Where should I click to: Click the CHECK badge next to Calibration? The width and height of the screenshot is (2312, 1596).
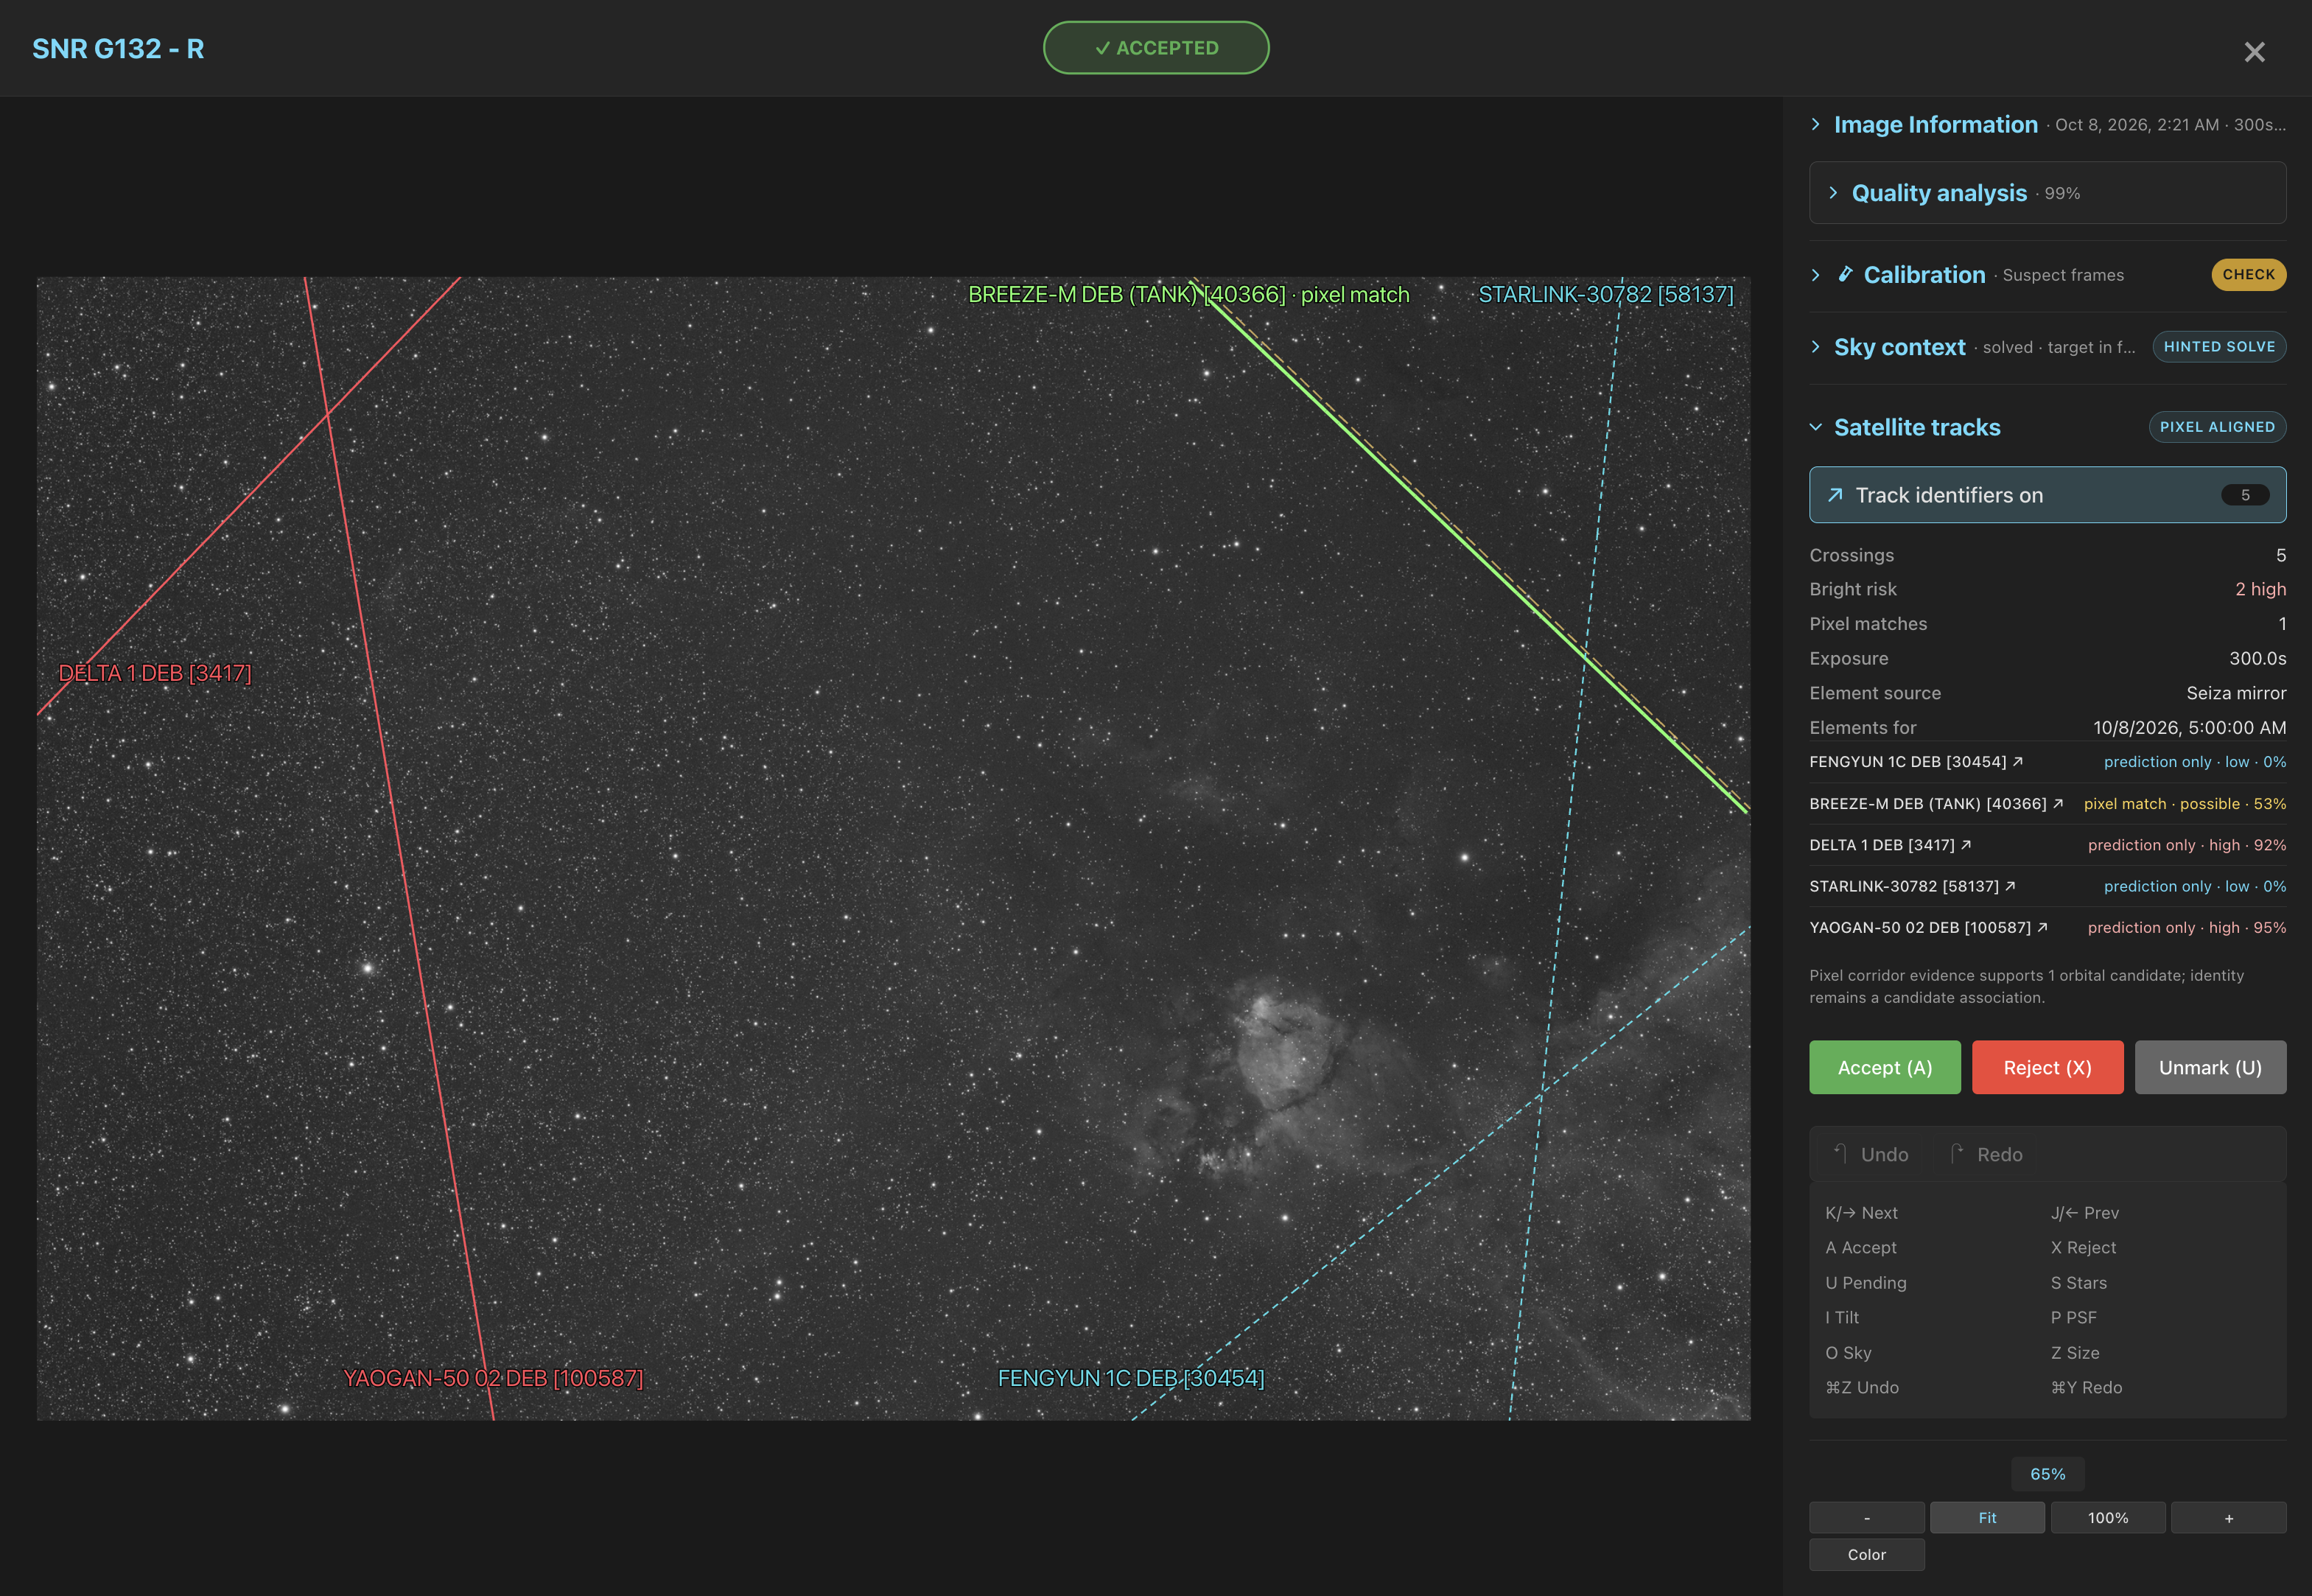[x=2248, y=275]
